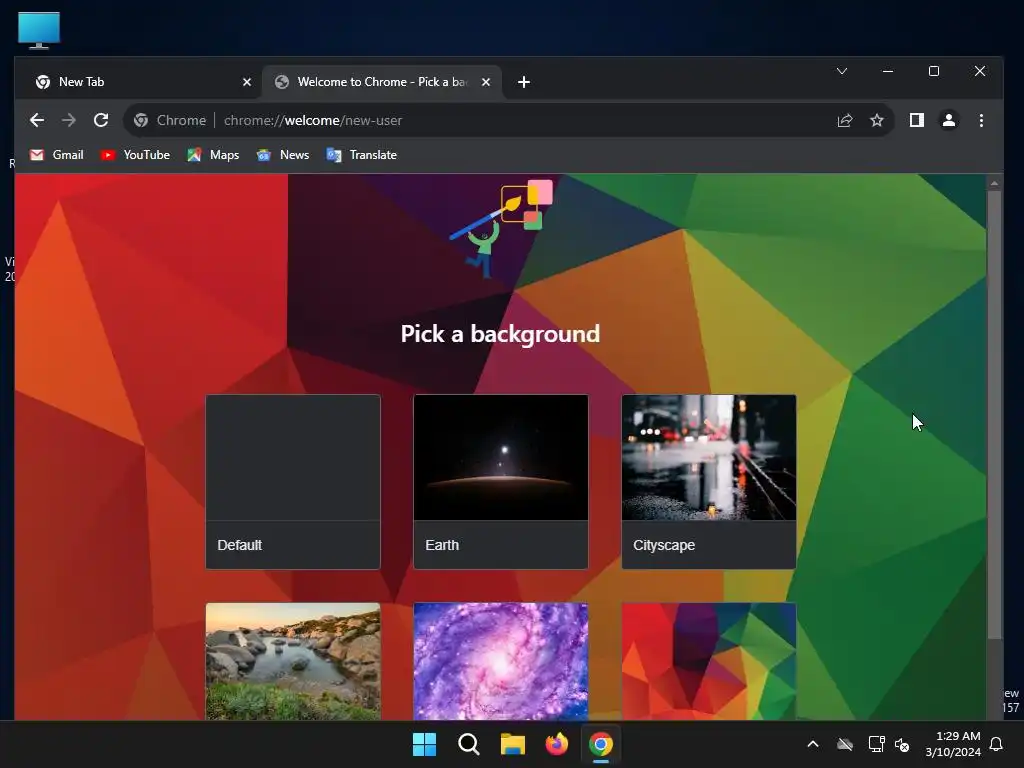
Task: Choose the Earth background
Action: pos(501,482)
